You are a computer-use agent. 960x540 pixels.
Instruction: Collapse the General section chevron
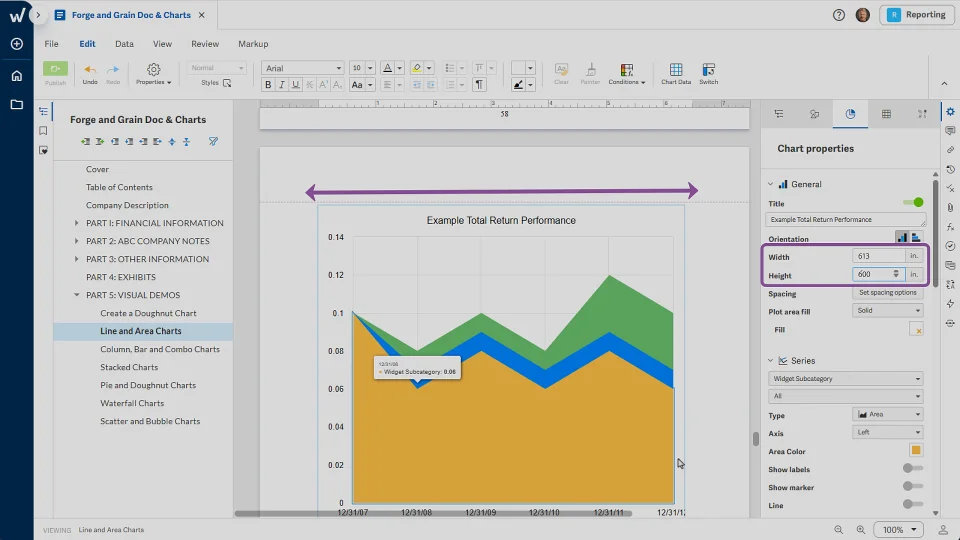point(771,184)
